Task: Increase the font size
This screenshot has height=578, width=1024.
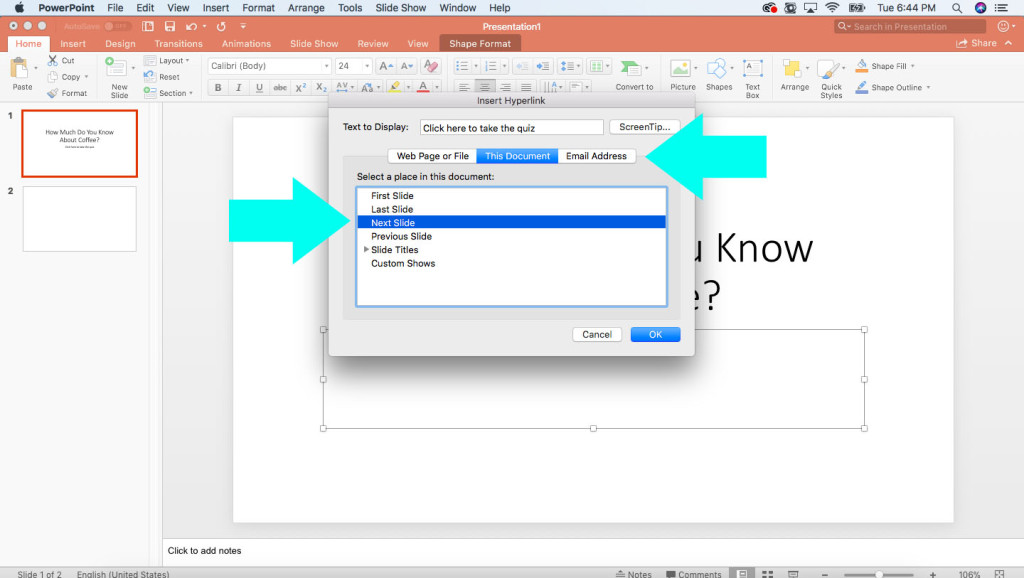Action: pos(386,66)
